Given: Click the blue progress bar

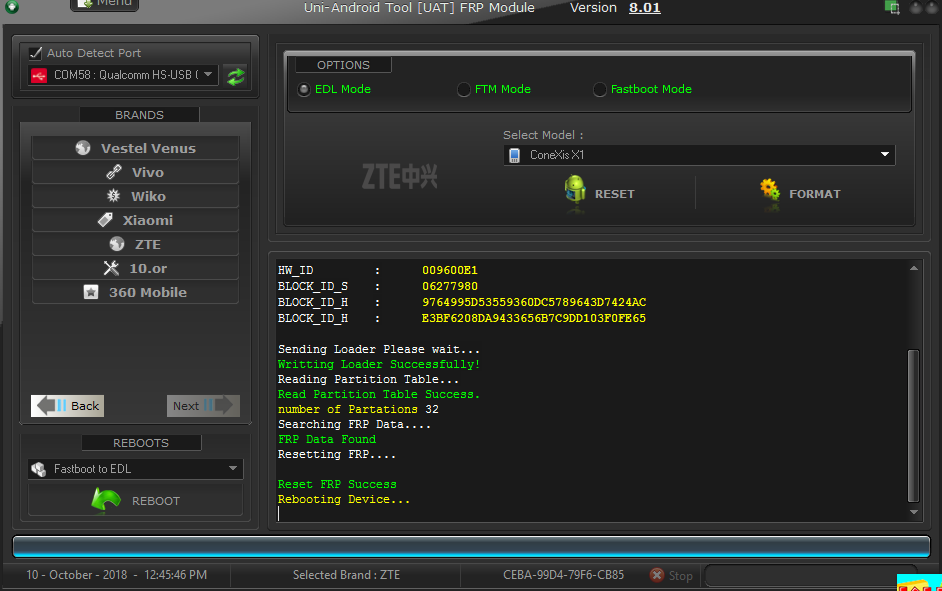Looking at the screenshot, I should [x=471, y=546].
